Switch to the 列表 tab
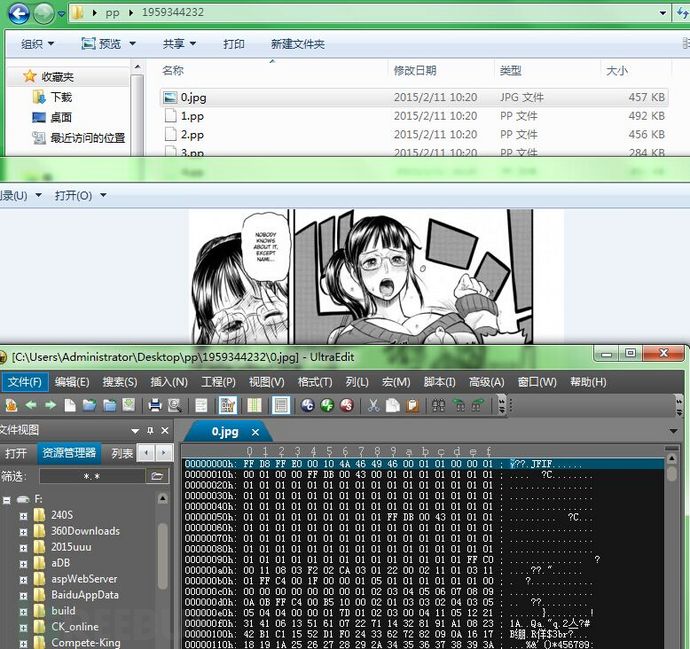The width and height of the screenshot is (690, 649). click(x=122, y=453)
